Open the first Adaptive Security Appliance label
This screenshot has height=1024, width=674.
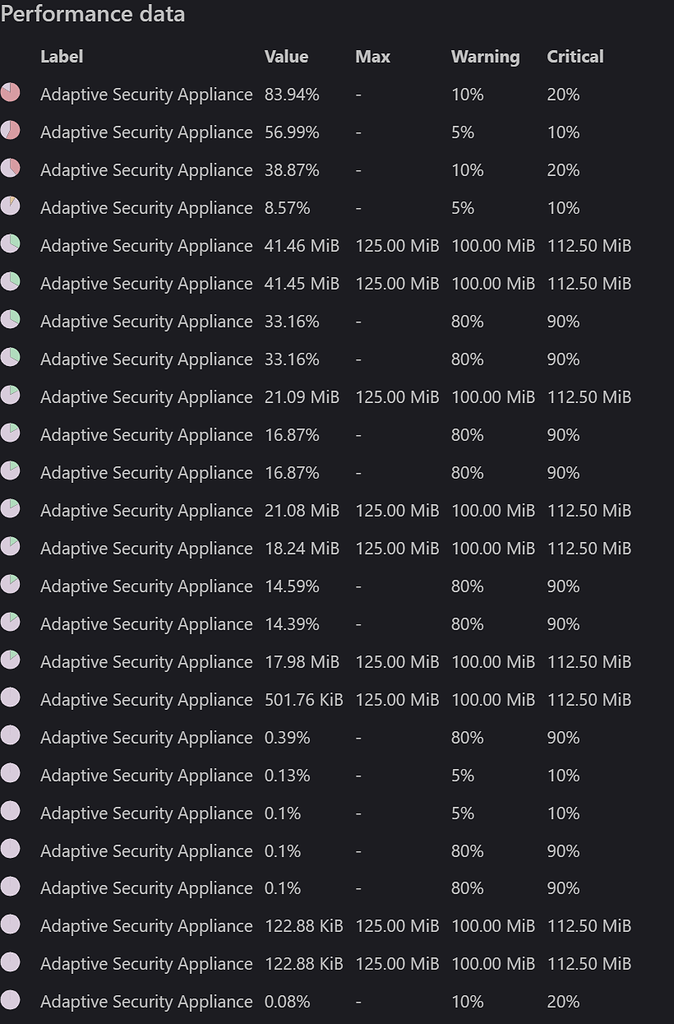(x=146, y=94)
